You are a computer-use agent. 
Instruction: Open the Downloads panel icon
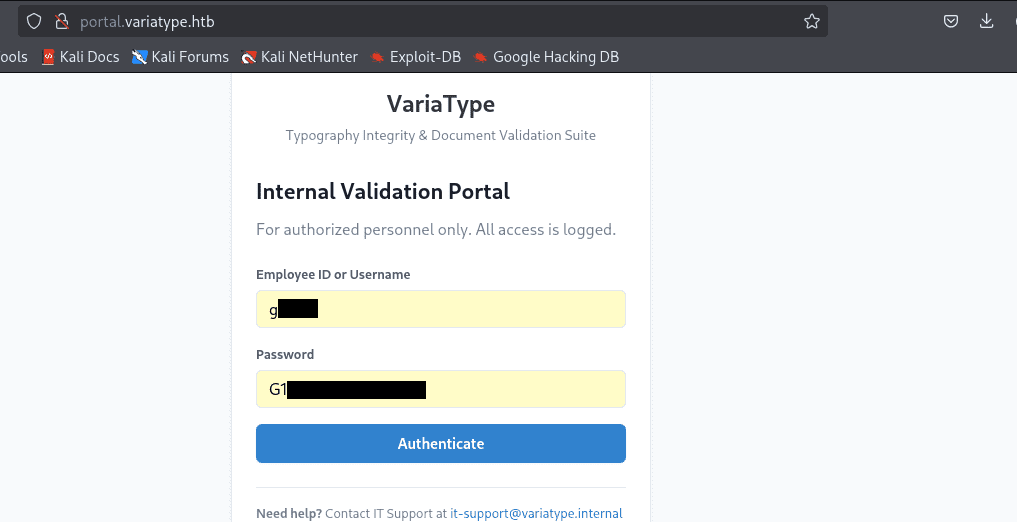pyautogui.click(x=987, y=21)
